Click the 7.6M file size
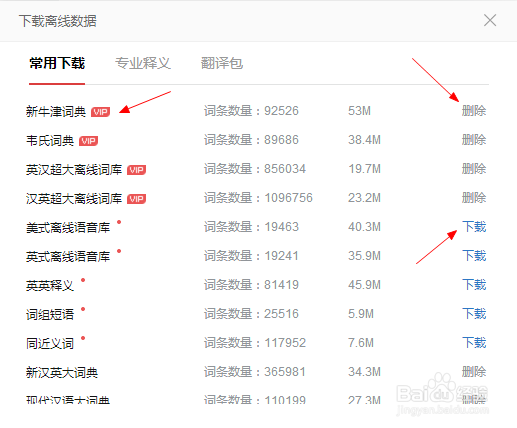 (361, 343)
